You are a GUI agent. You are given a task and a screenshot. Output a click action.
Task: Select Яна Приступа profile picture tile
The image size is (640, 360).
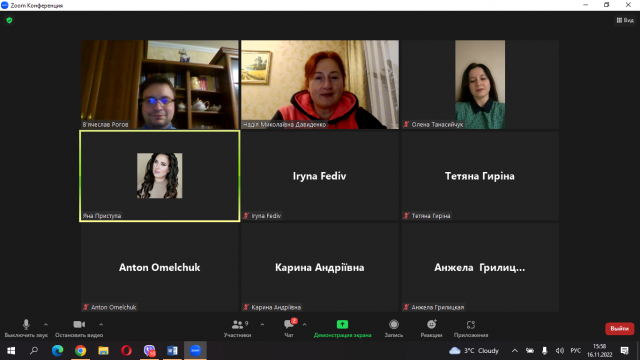point(160,176)
